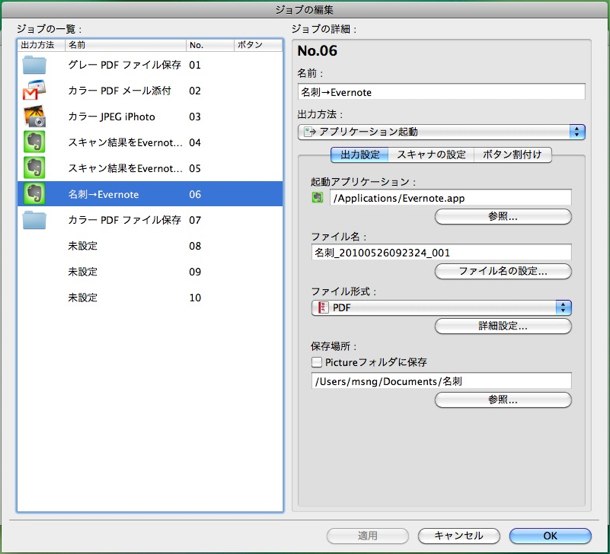Screen dimensions: 610x554
Task: Select the 未設定 job numbered 10
Action: 150,298
